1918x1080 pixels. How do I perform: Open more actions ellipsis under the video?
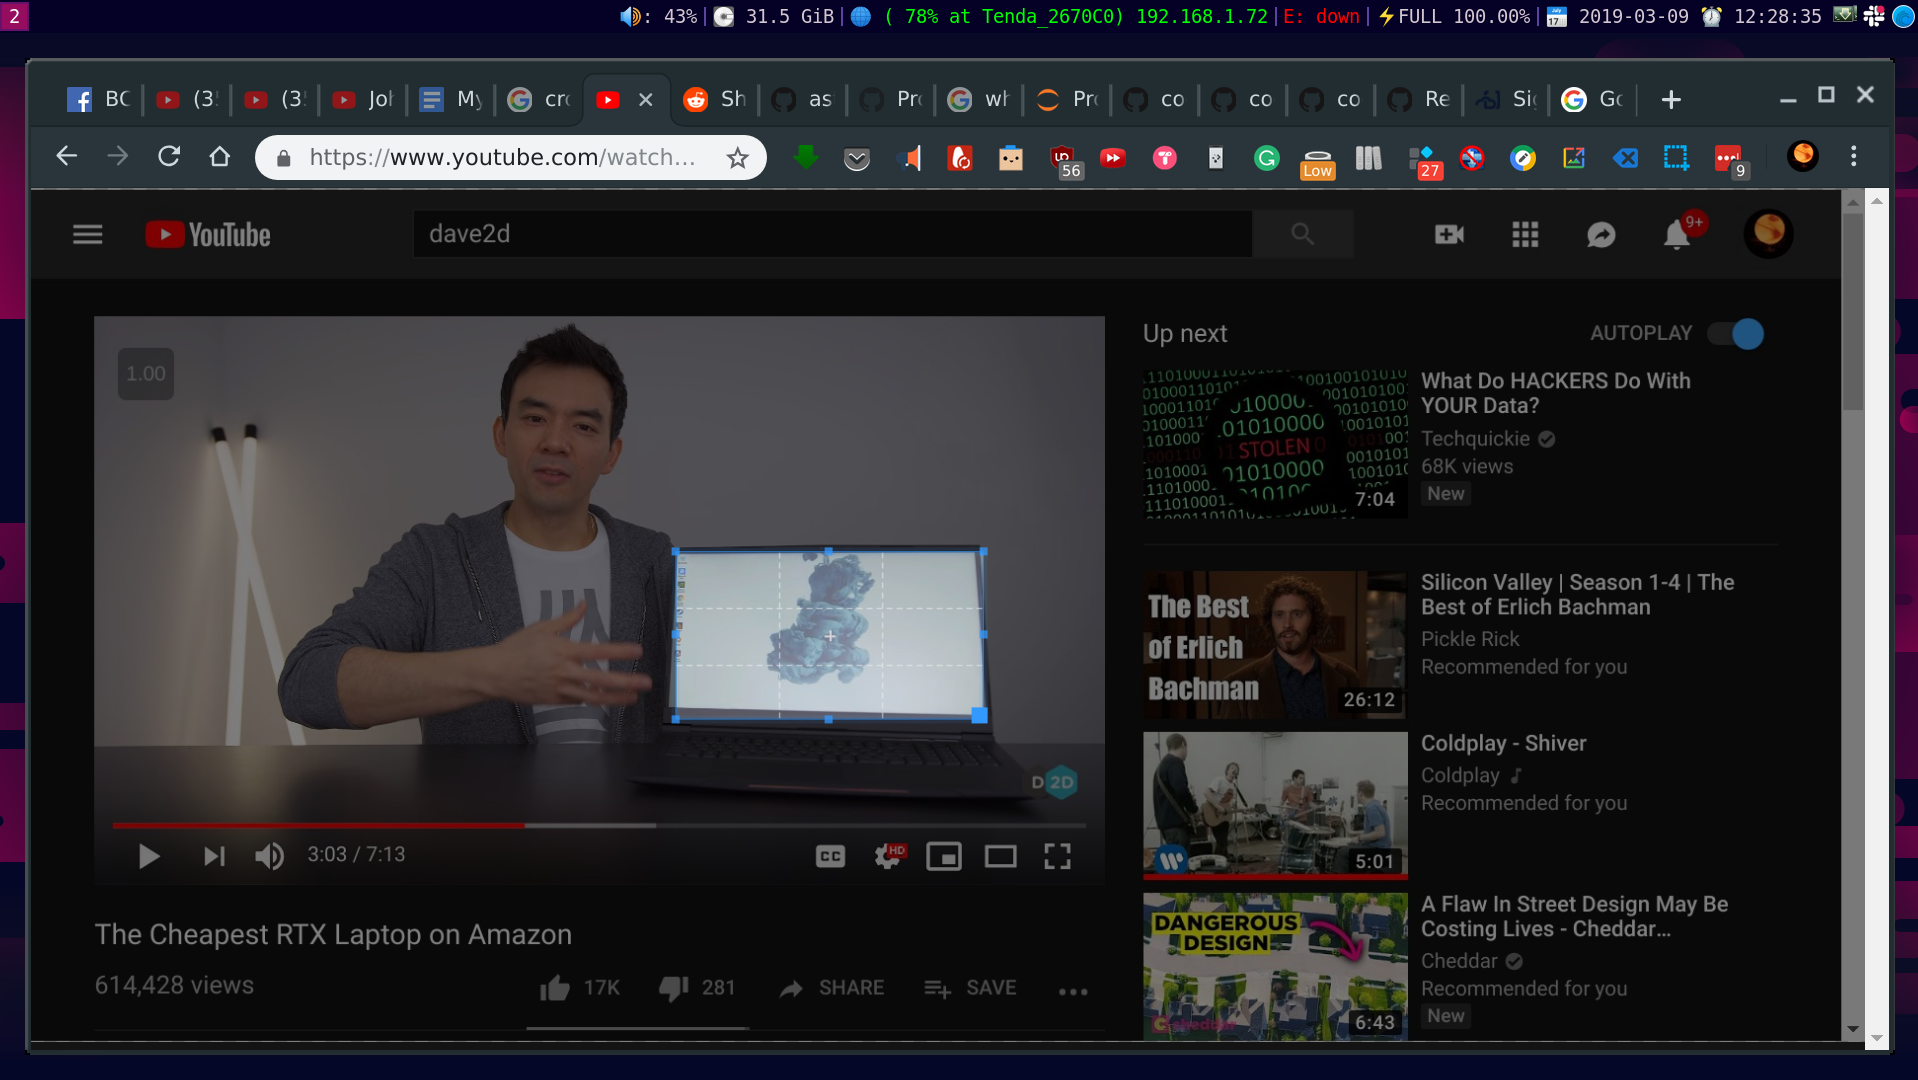pos(1073,991)
